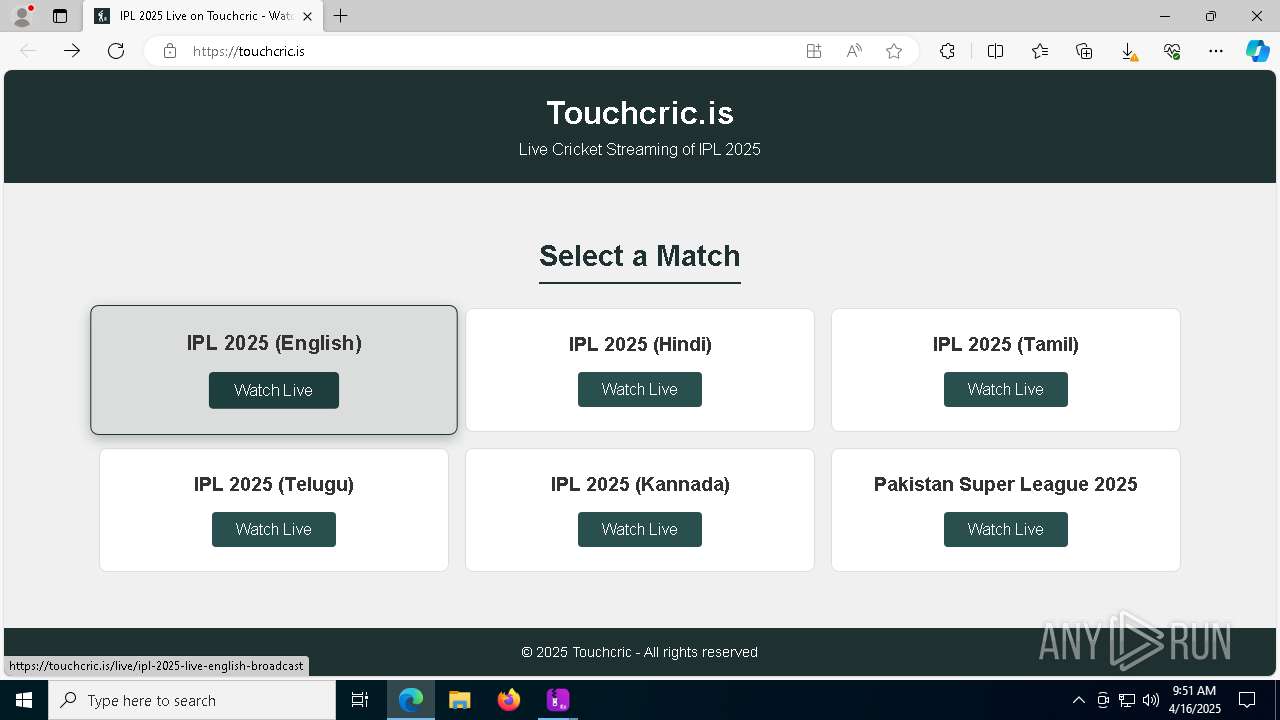This screenshot has width=1280, height=720.
Task: Open Browser essentials icon
Action: pyautogui.click(x=1172, y=51)
